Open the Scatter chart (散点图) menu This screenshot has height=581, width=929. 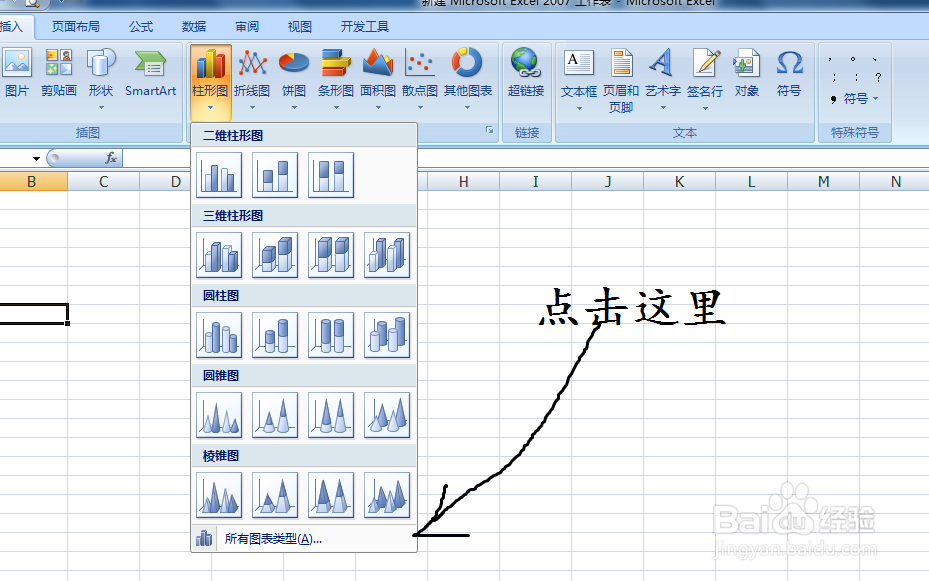pyautogui.click(x=420, y=79)
